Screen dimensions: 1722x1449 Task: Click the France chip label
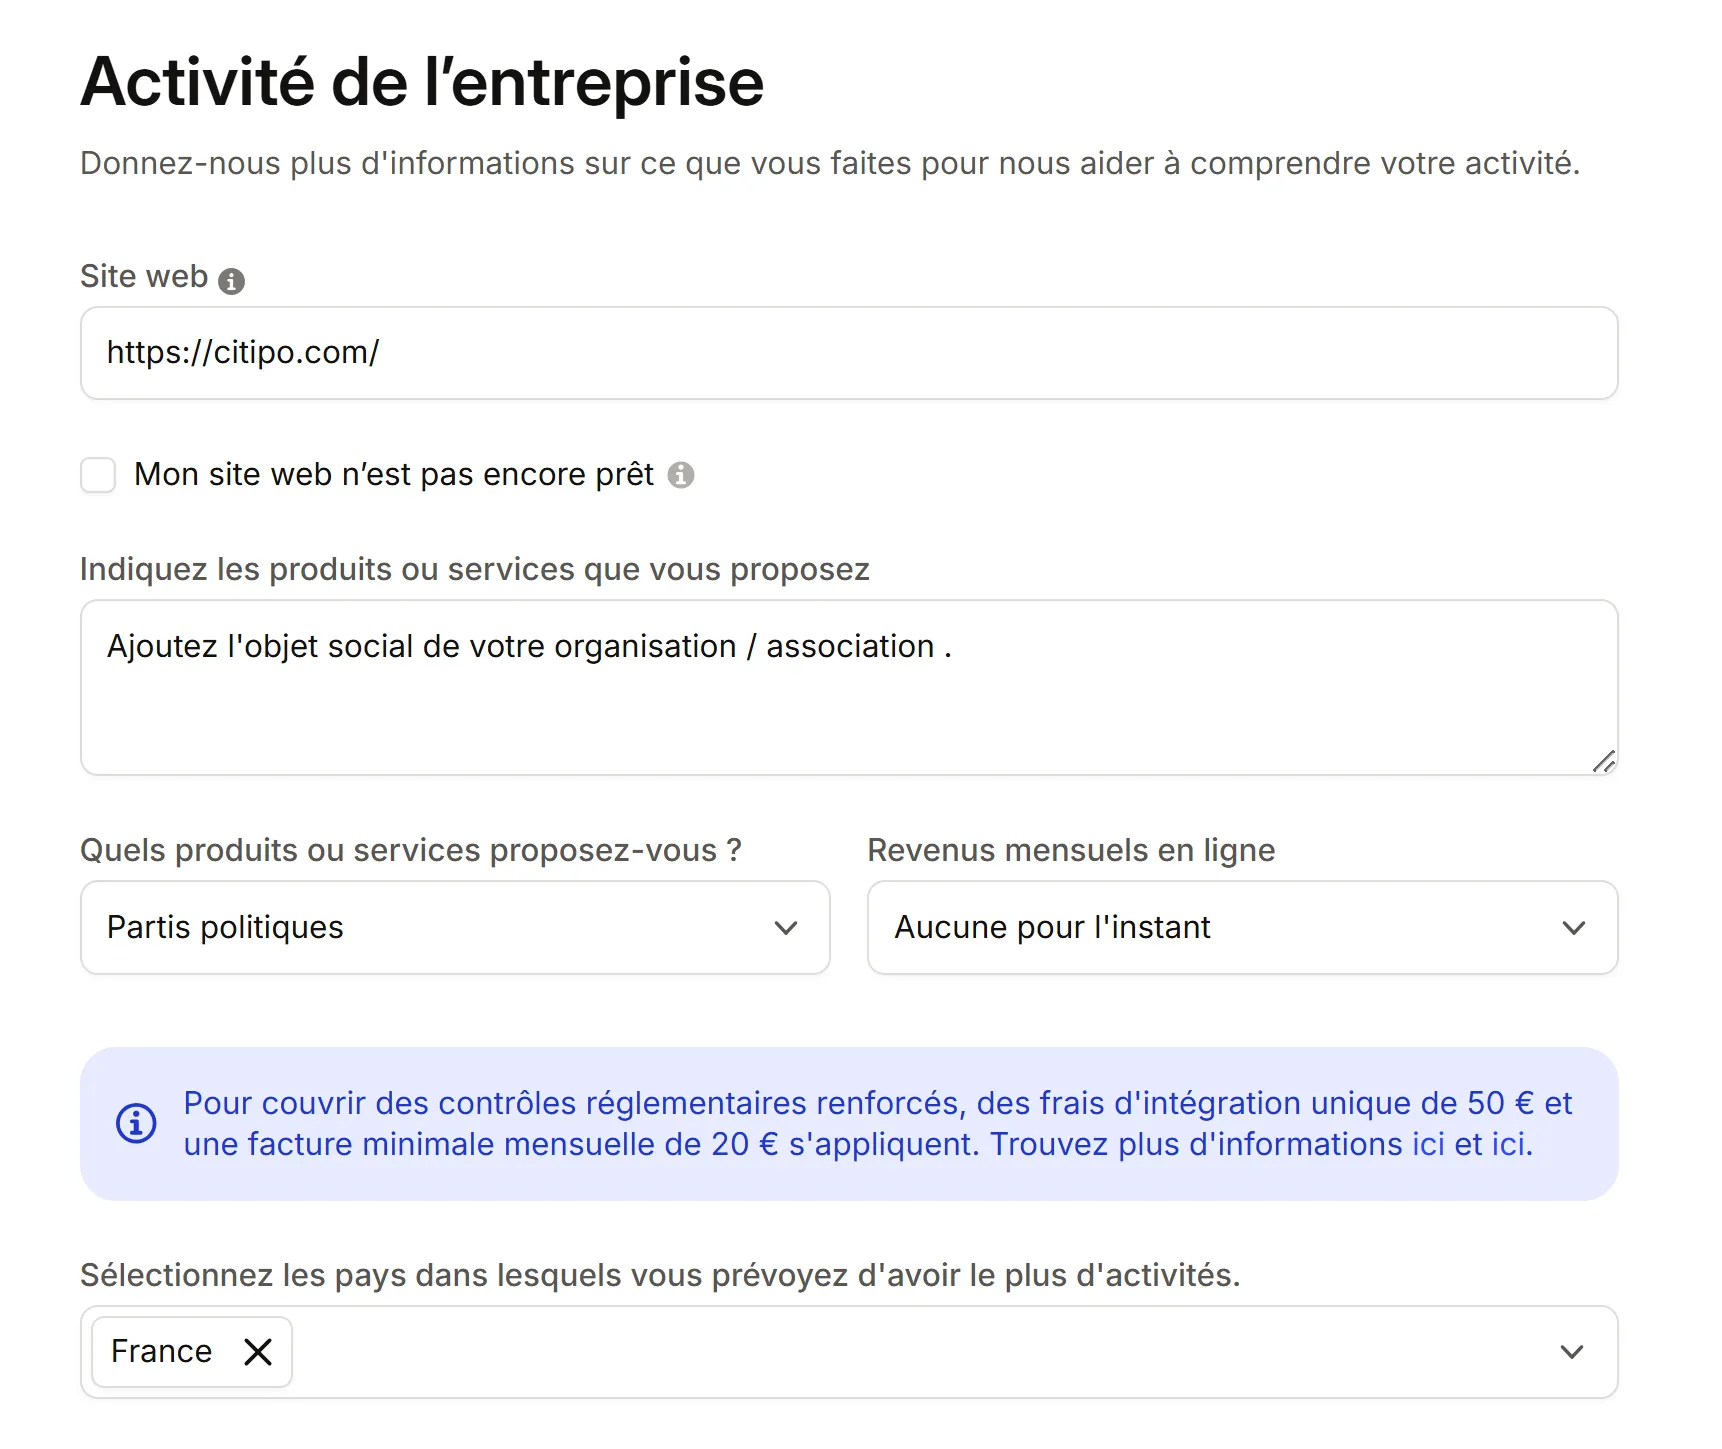click(x=161, y=1352)
